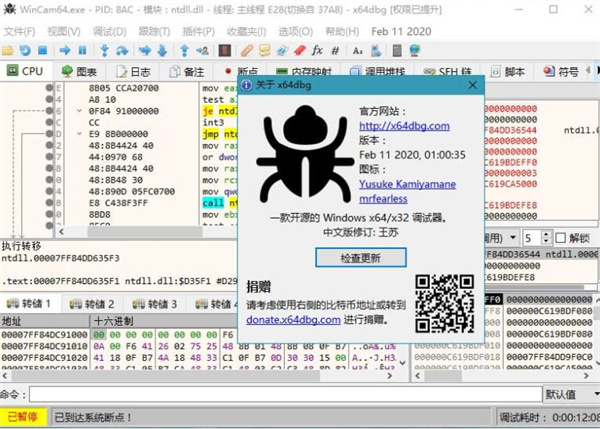600x429 pixels.
Task: Open the Labels tag icon
Action: (x=282, y=51)
